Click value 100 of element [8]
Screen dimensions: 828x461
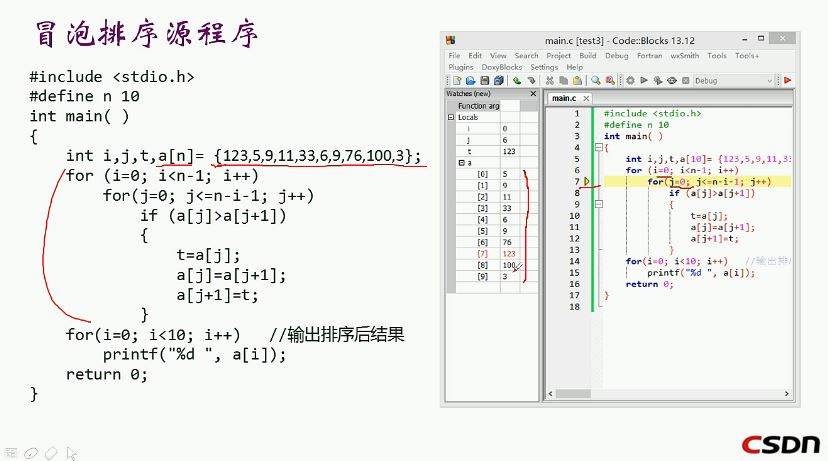(509, 265)
